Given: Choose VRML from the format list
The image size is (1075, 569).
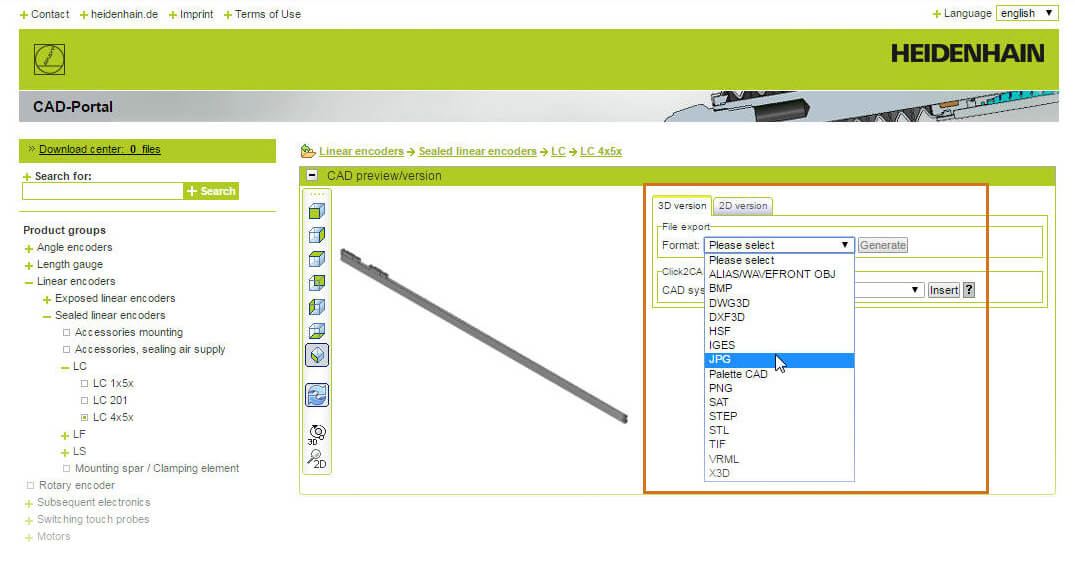Looking at the screenshot, I should 779,459.
